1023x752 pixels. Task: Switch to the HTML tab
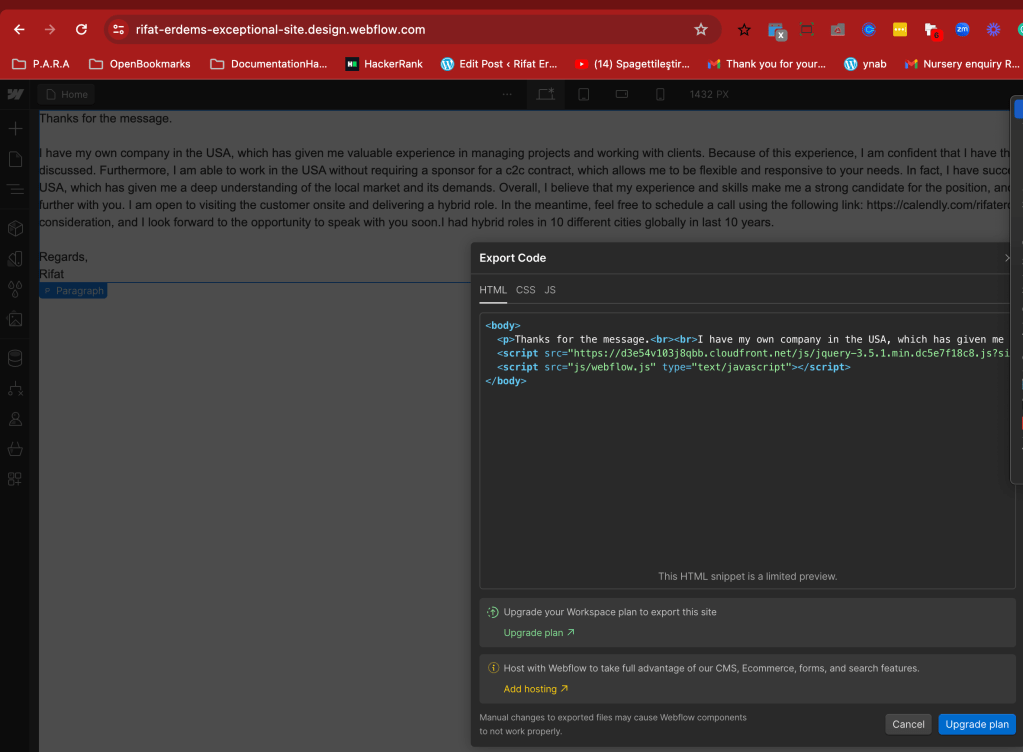pyautogui.click(x=493, y=290)
